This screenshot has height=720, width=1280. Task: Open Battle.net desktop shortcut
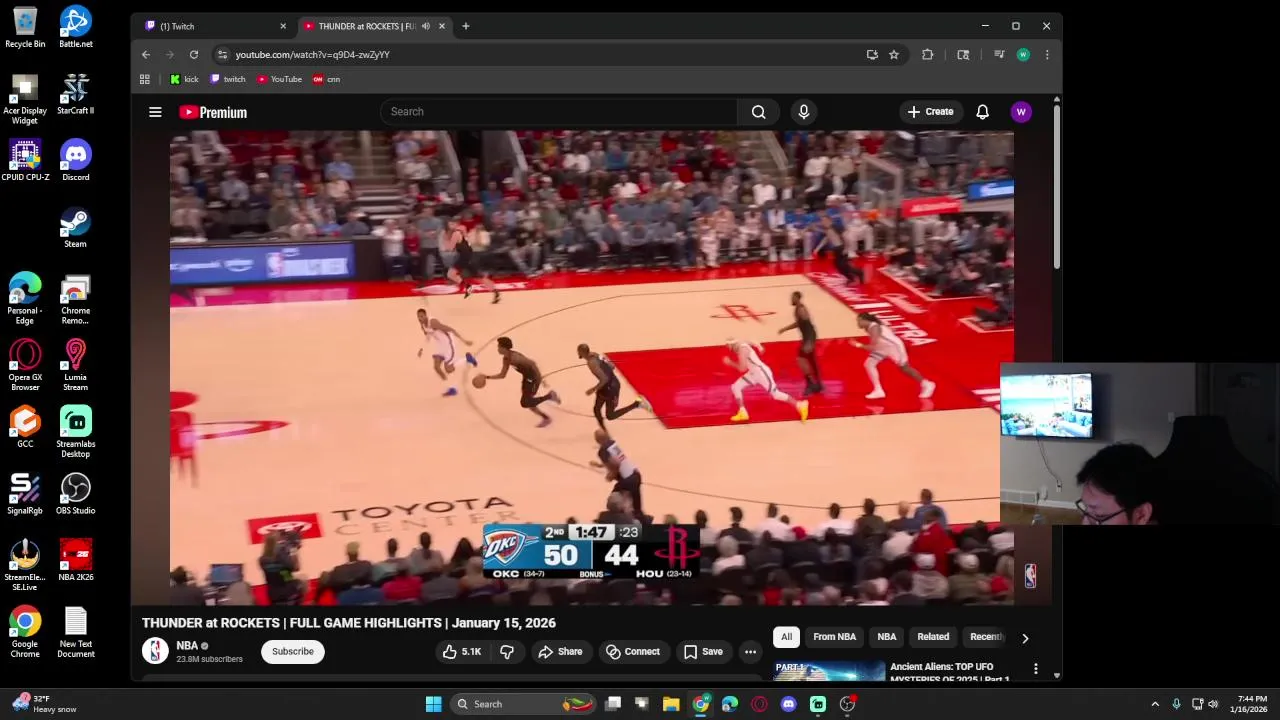click(x=76, y=27)
